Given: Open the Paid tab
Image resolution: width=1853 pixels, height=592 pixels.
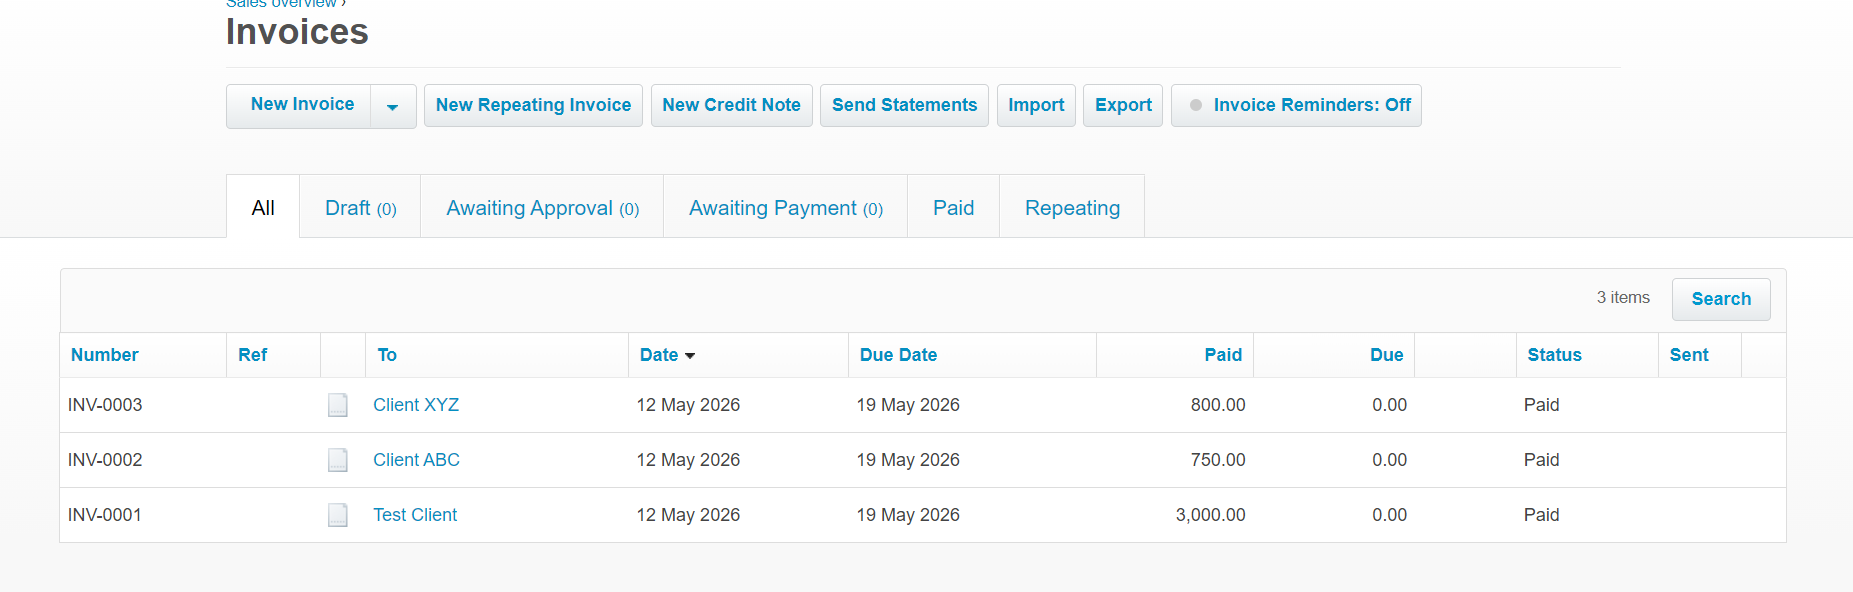Looking at the screenshot, I should tap(953, 207).
